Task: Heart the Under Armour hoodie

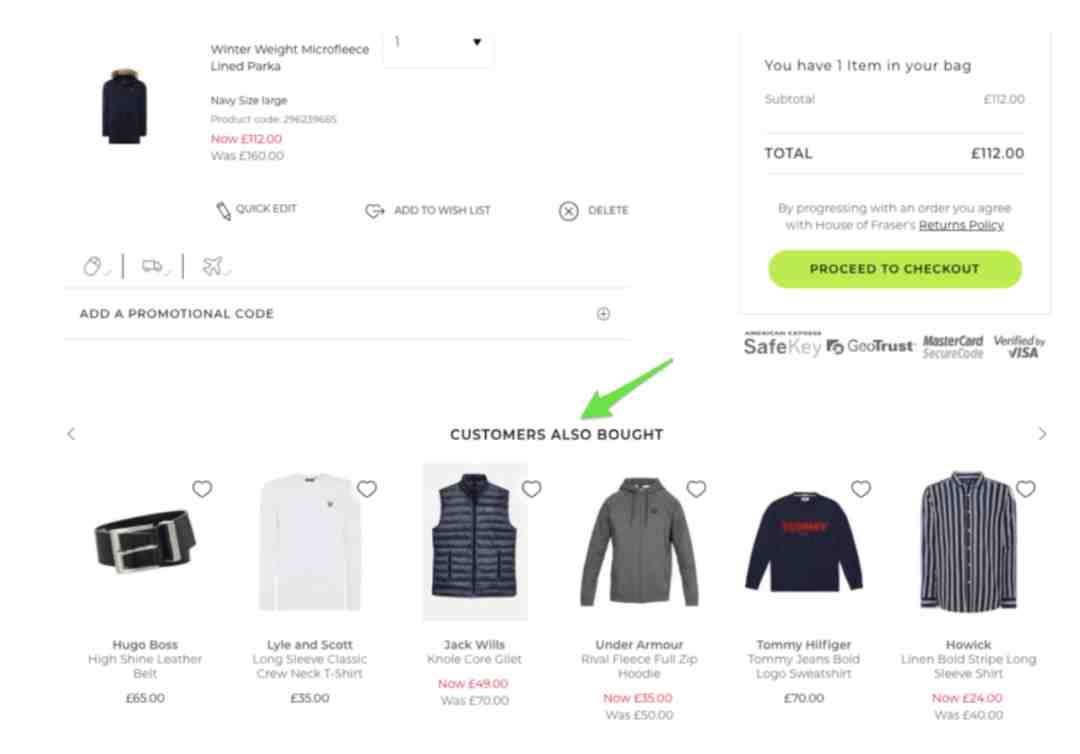Action: click(x=696, y=489)
